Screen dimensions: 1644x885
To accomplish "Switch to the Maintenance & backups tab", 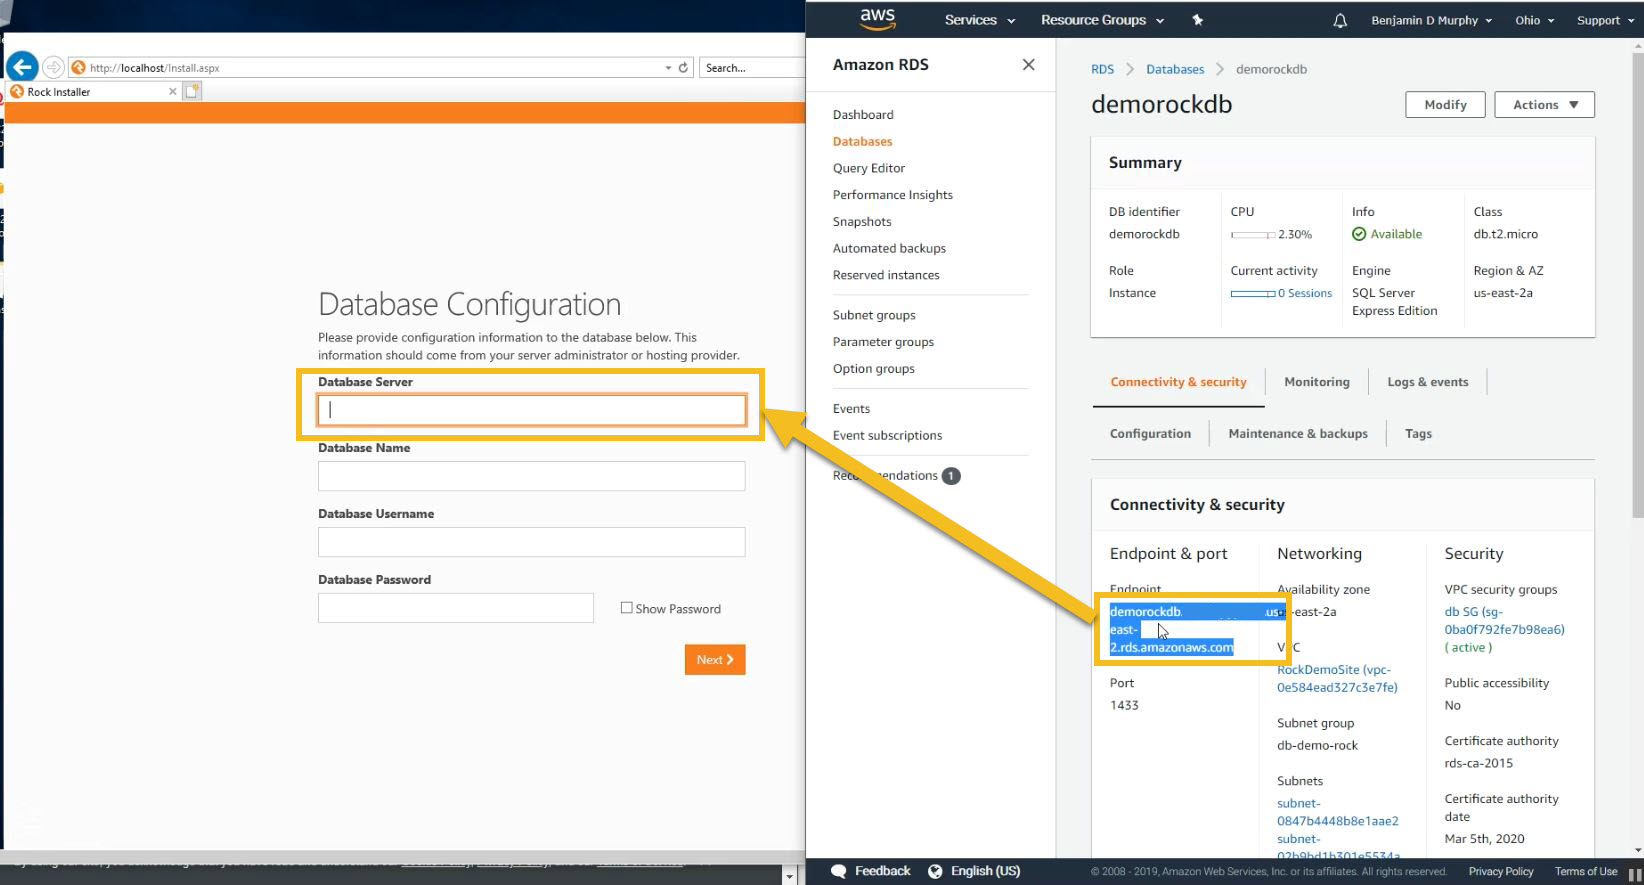I will tap(1298, 434).
